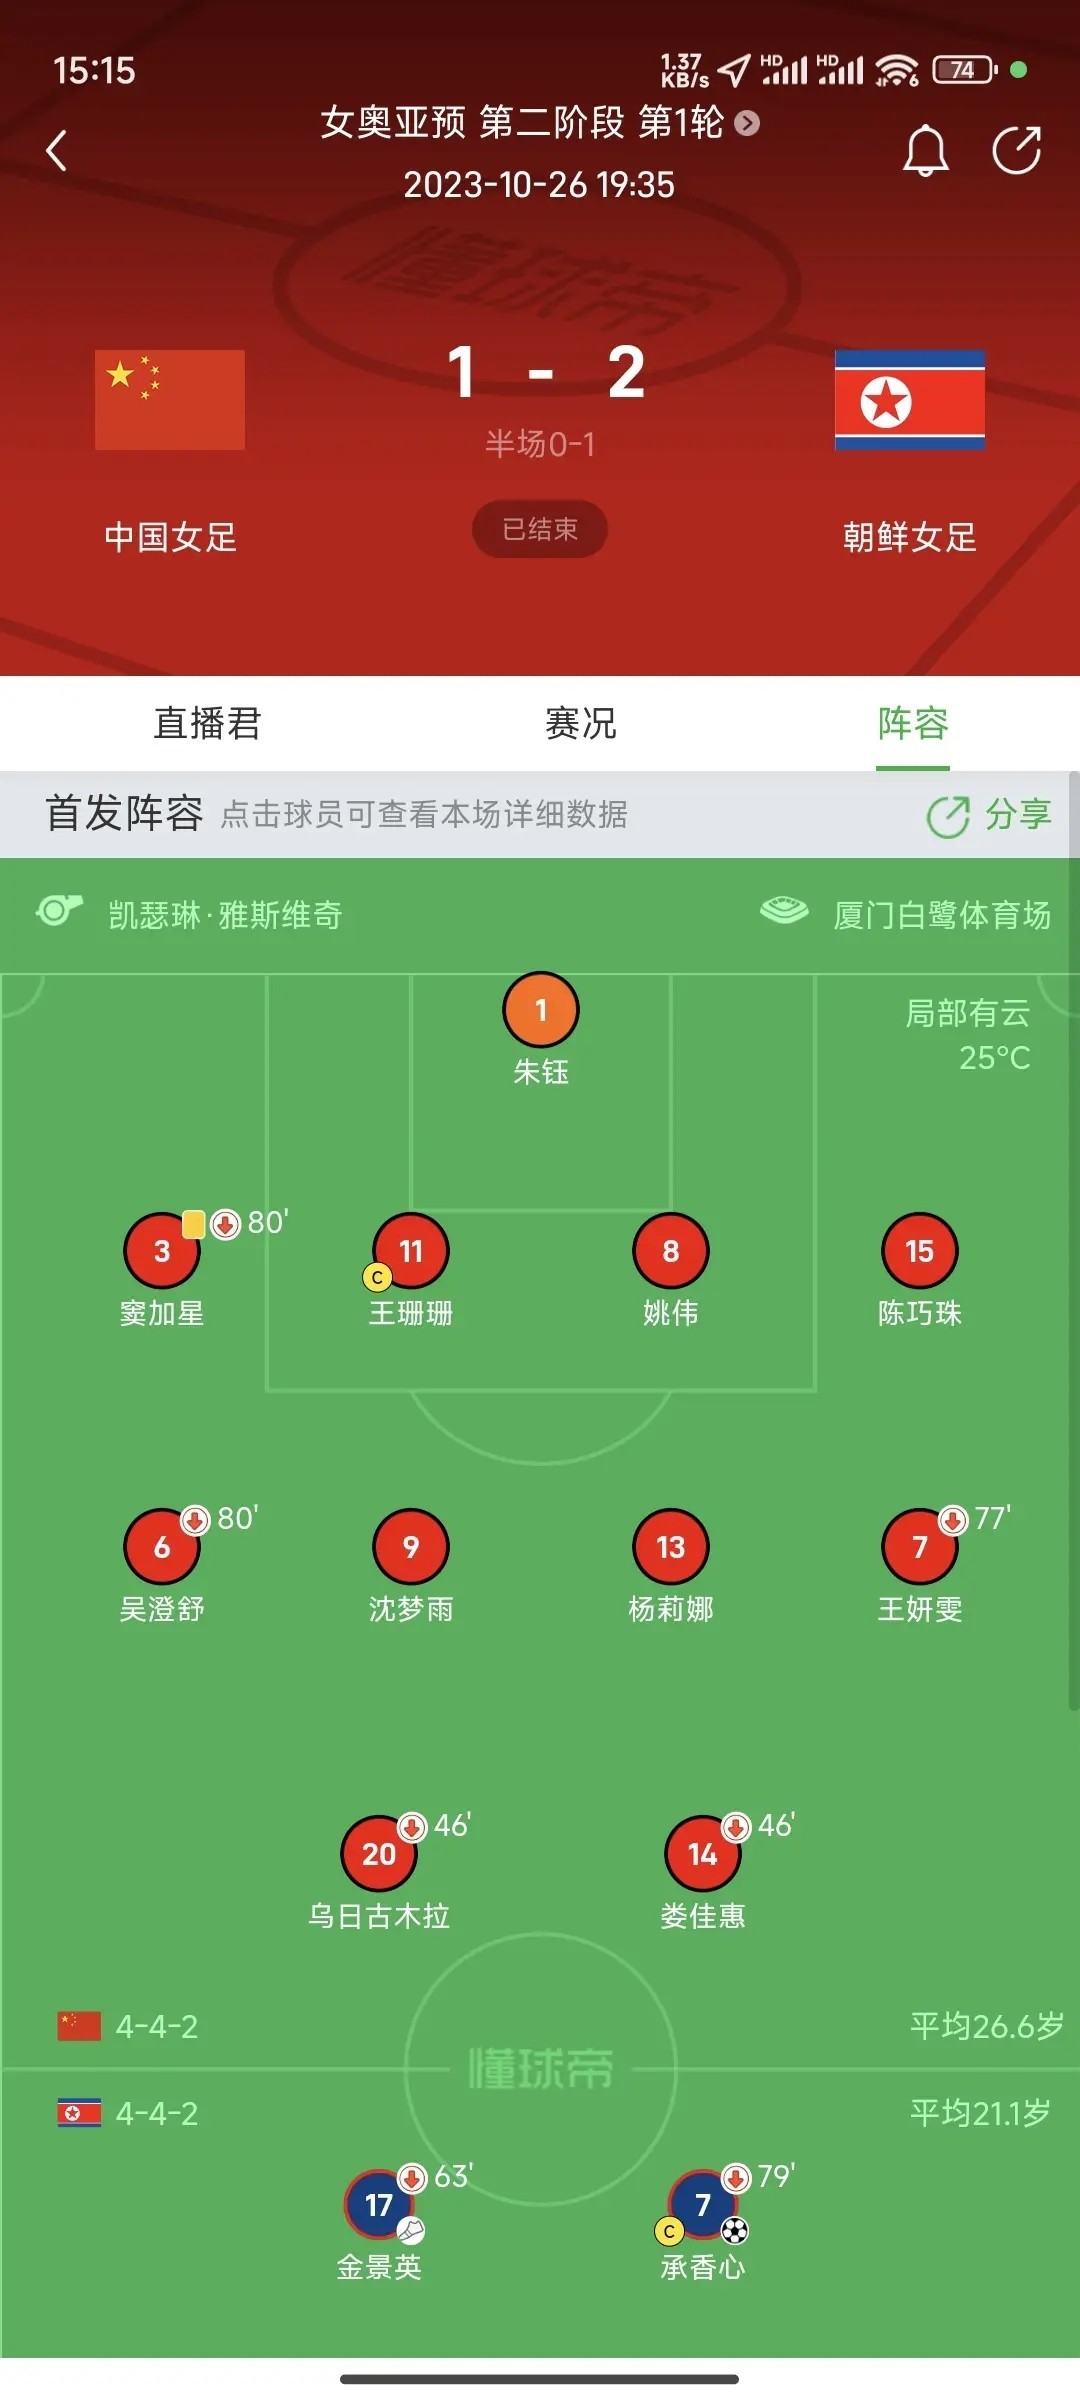
Task: Switch to the 赛况 tab
Action: click(x=580, y=723)
